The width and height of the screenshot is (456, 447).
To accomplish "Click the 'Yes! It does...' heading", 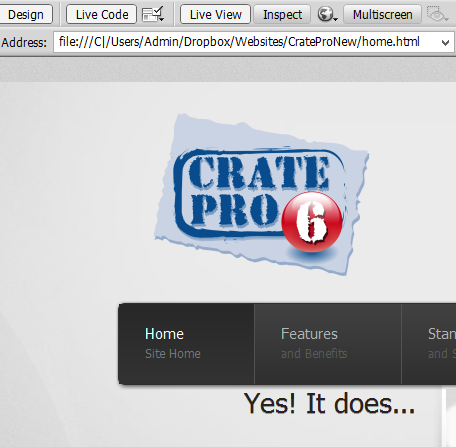I will click(329, 404).
